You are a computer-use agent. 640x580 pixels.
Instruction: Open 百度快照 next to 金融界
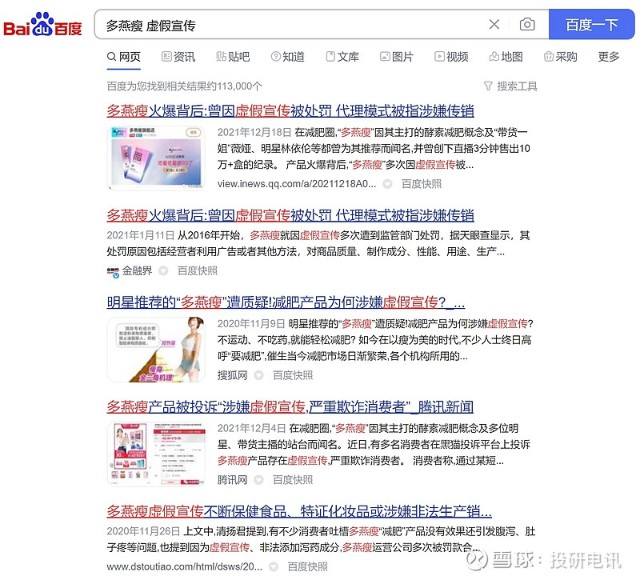click(x=198, y=271)
